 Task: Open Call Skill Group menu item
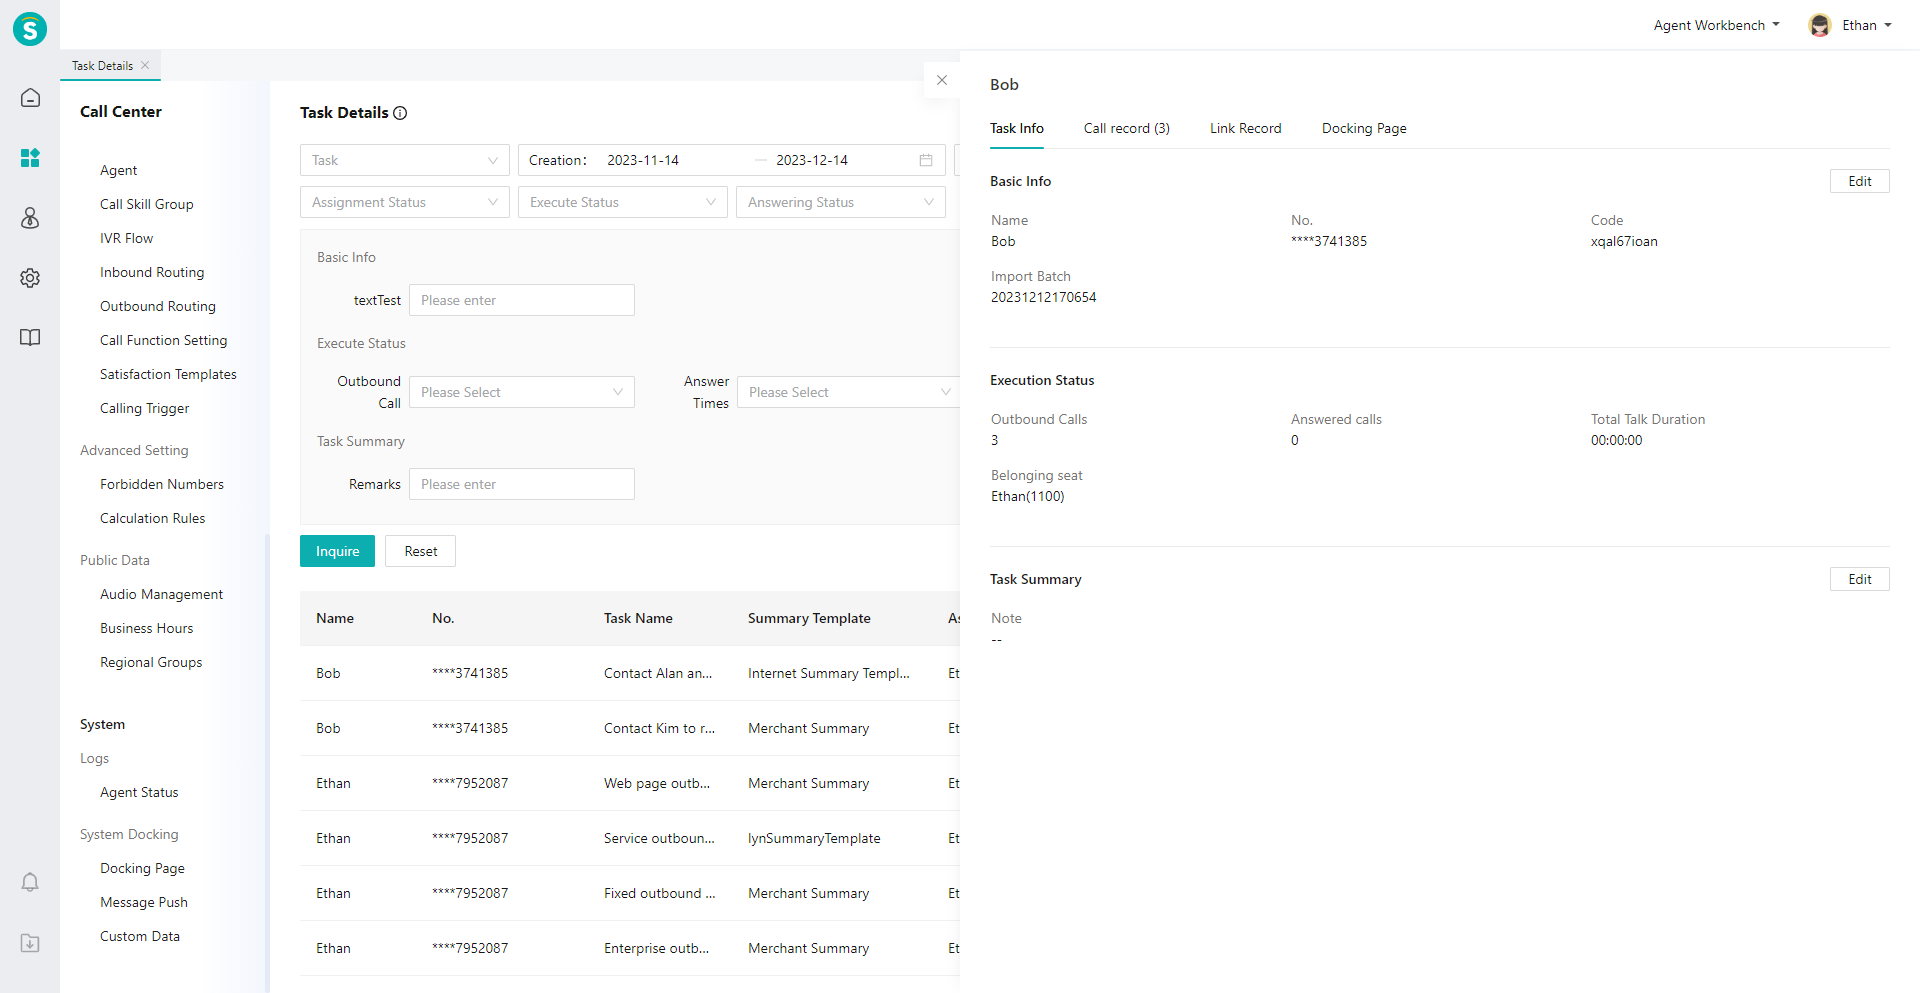147,204
